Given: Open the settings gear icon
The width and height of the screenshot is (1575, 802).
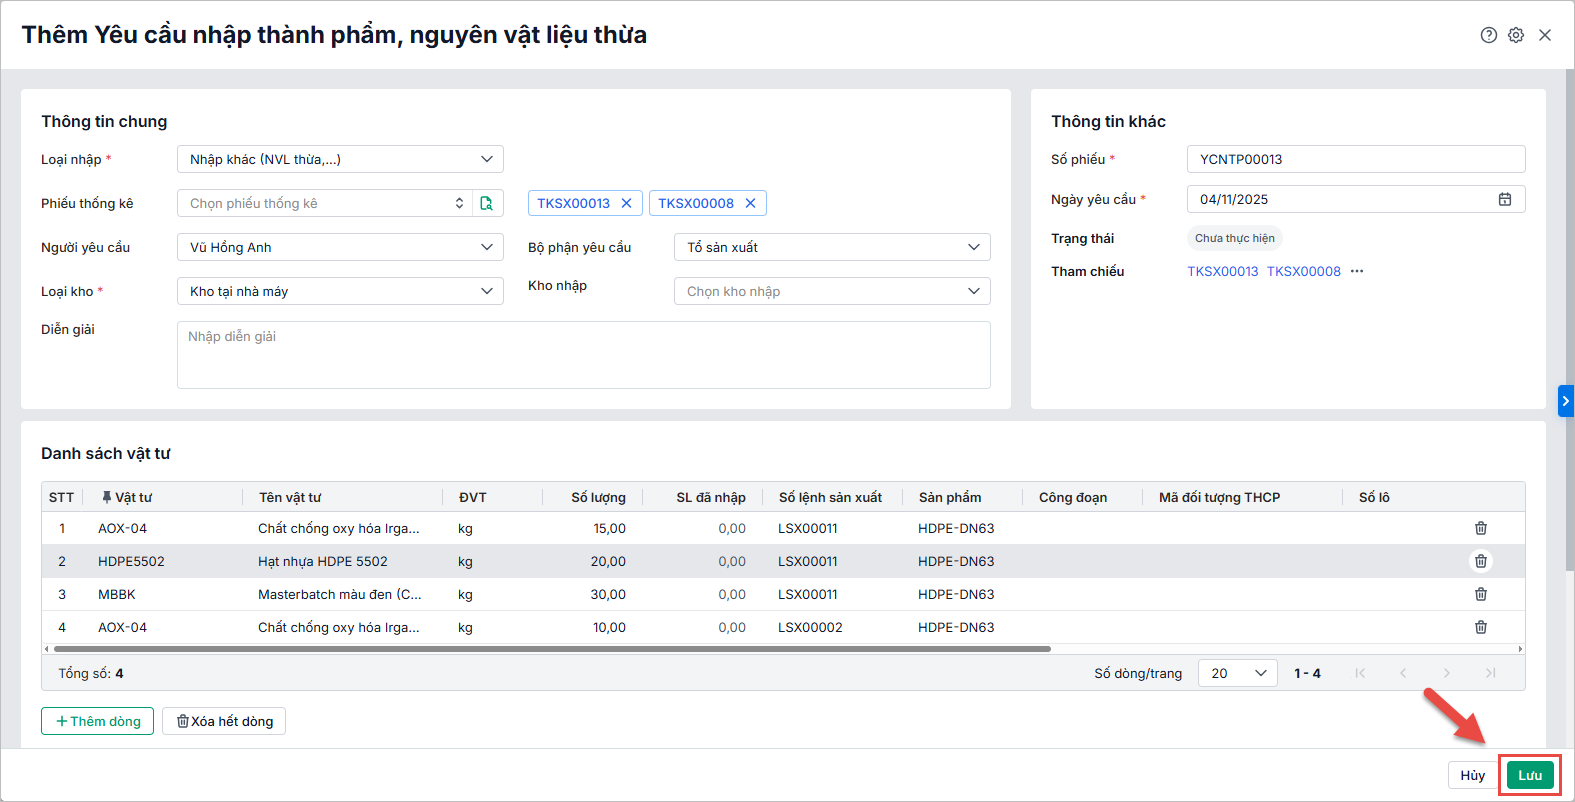Looking at the screenshot, I should tap(1516, 35).
